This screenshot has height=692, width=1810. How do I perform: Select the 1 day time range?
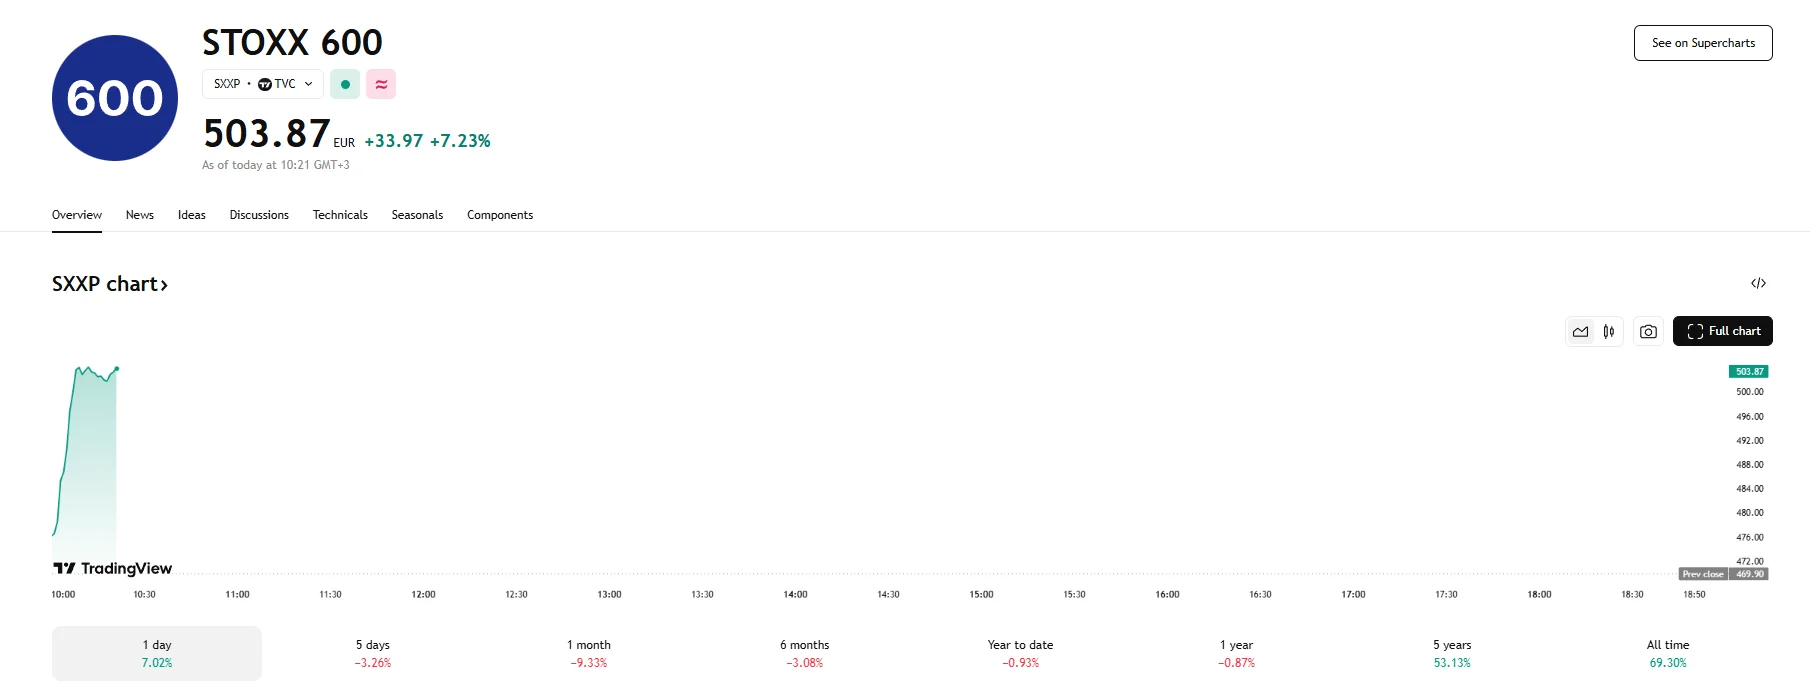click(x=157, y=653)
